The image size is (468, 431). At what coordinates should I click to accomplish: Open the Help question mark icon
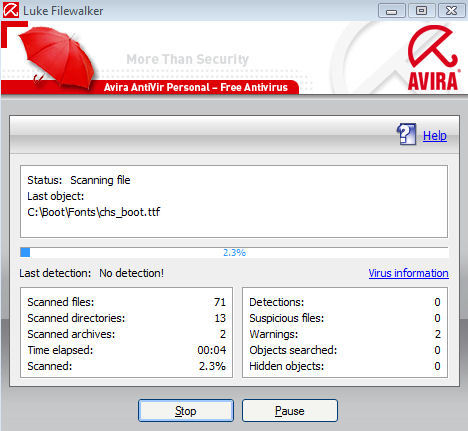tap(406, 134)
